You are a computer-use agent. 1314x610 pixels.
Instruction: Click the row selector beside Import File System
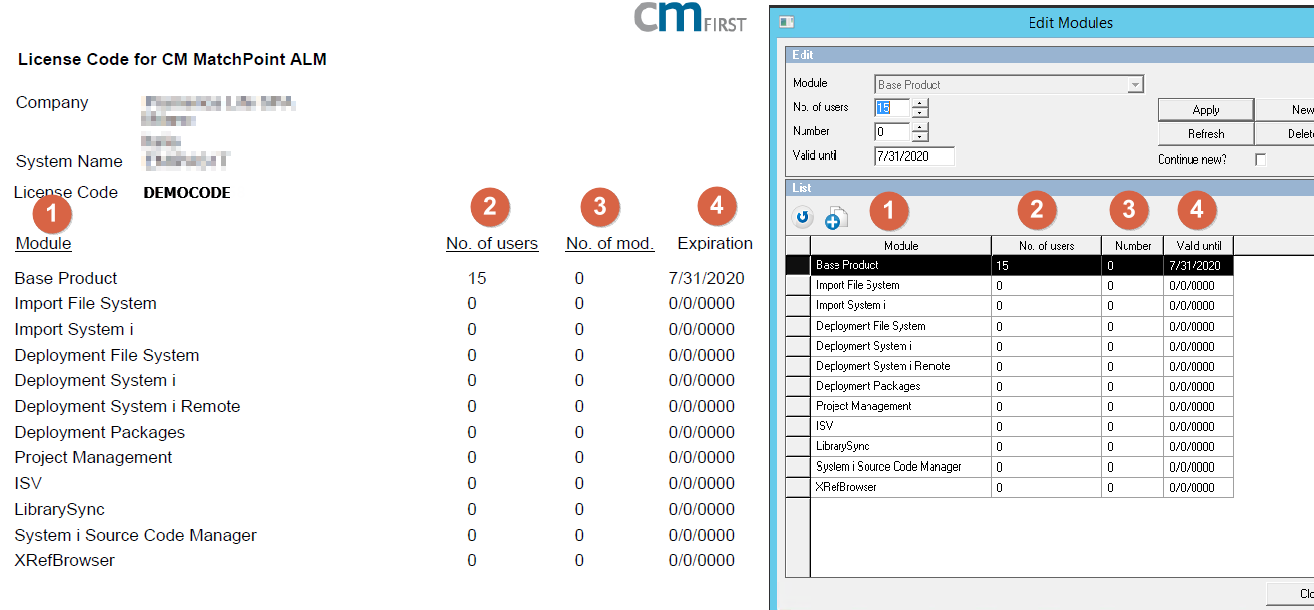coord(798,286)
